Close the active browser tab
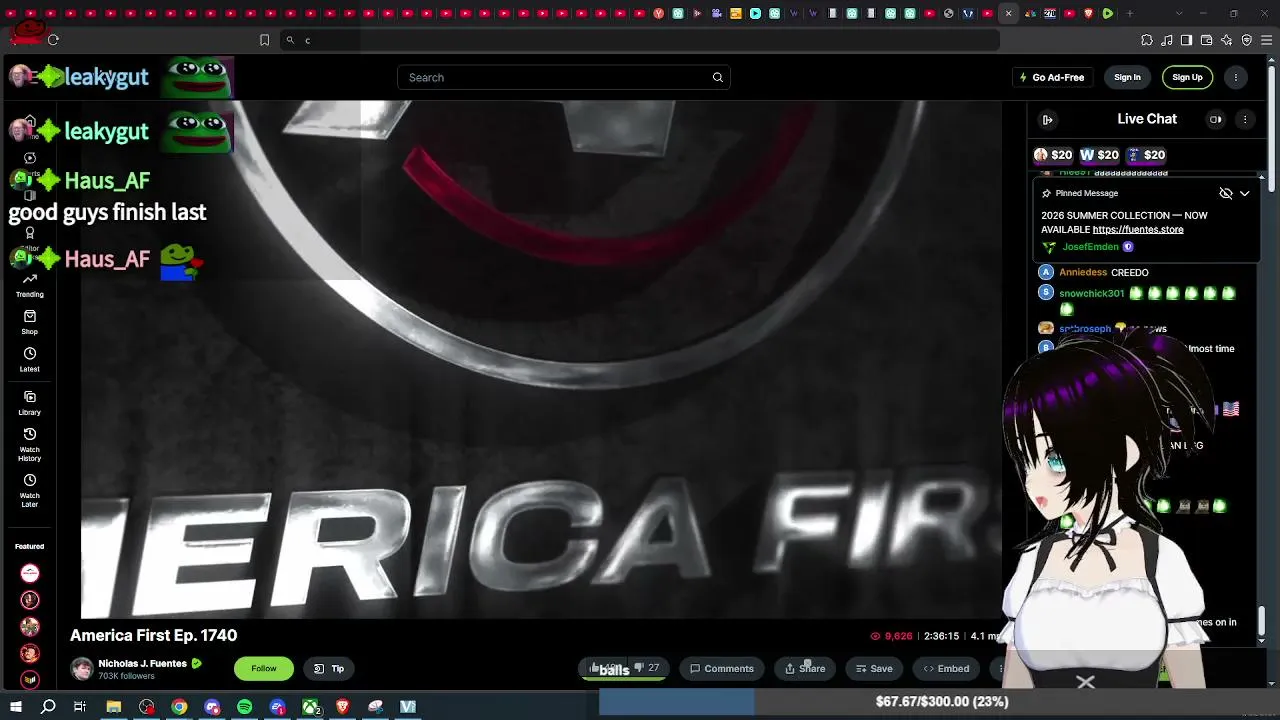This screenshot has width=1280, height=720. point(1008,13)
